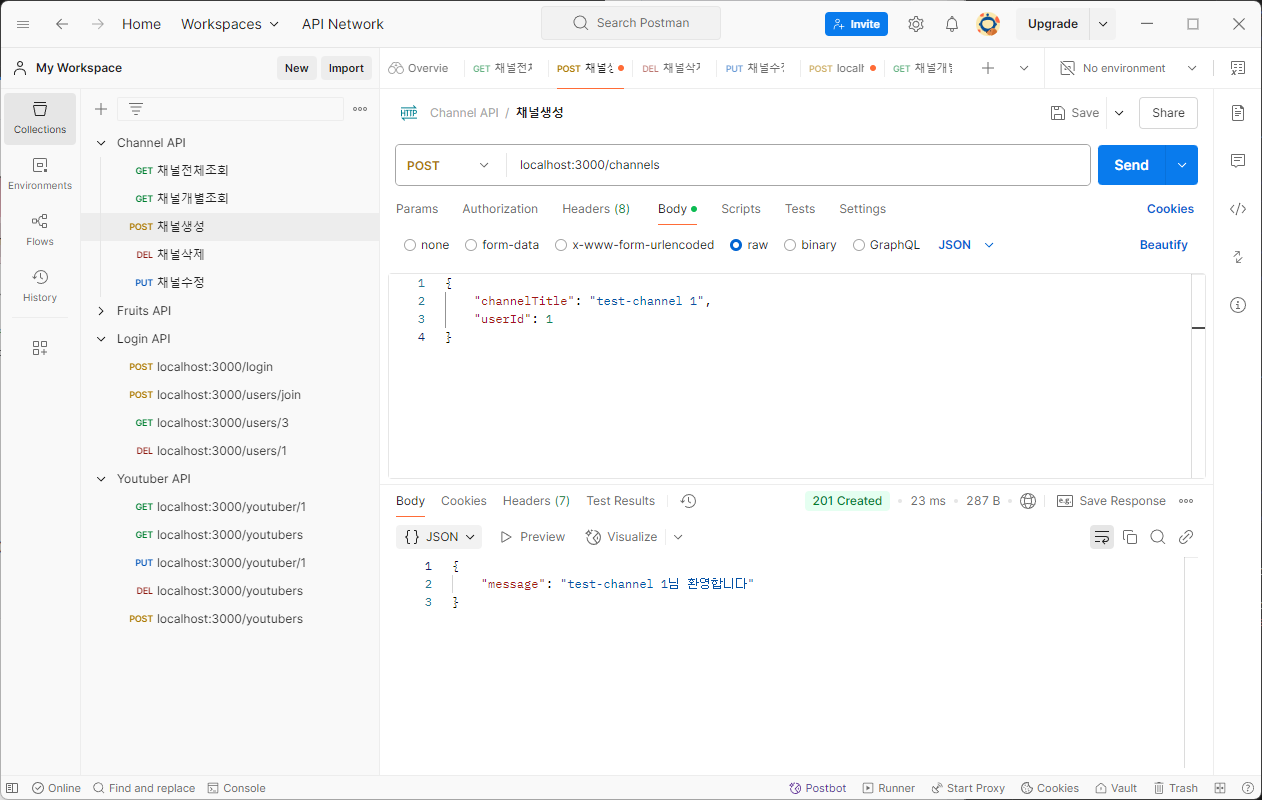
Task: Open Comments icon in right sidebar
Action: pos(1238,161)
